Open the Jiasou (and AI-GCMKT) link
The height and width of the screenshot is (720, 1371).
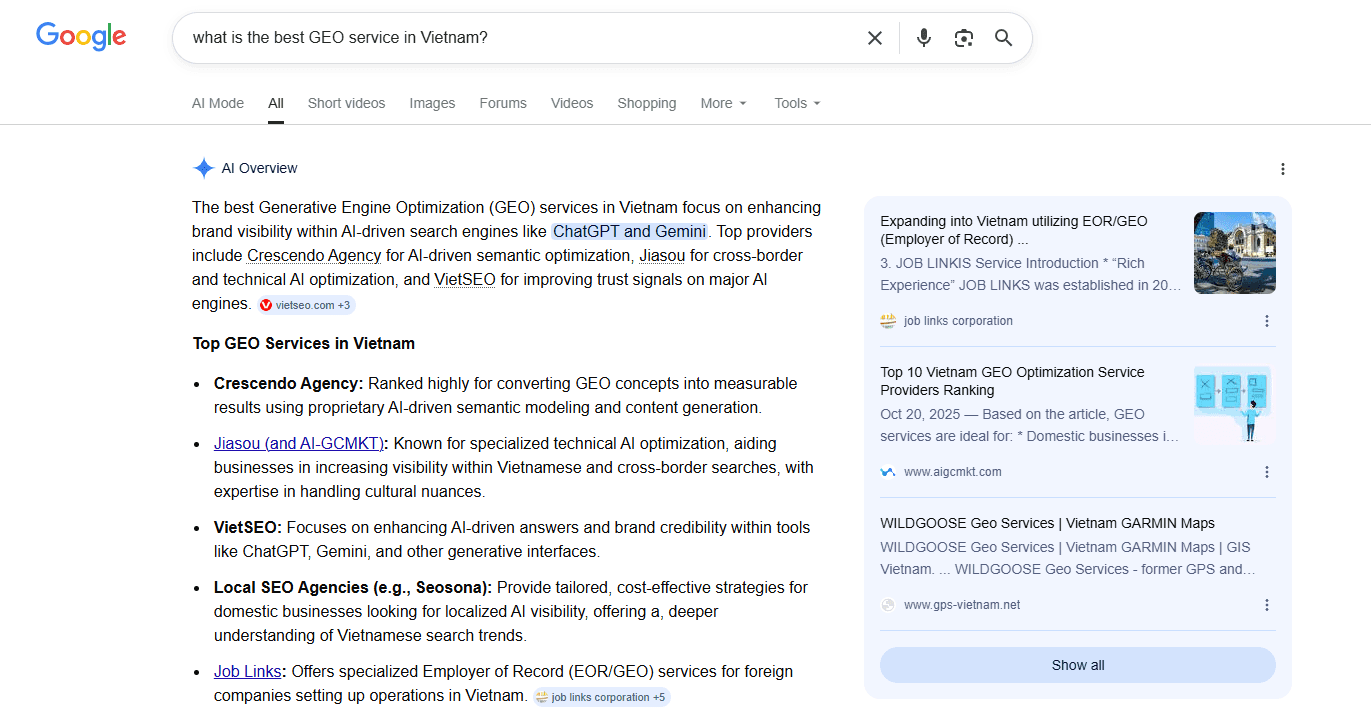(299, 443)
